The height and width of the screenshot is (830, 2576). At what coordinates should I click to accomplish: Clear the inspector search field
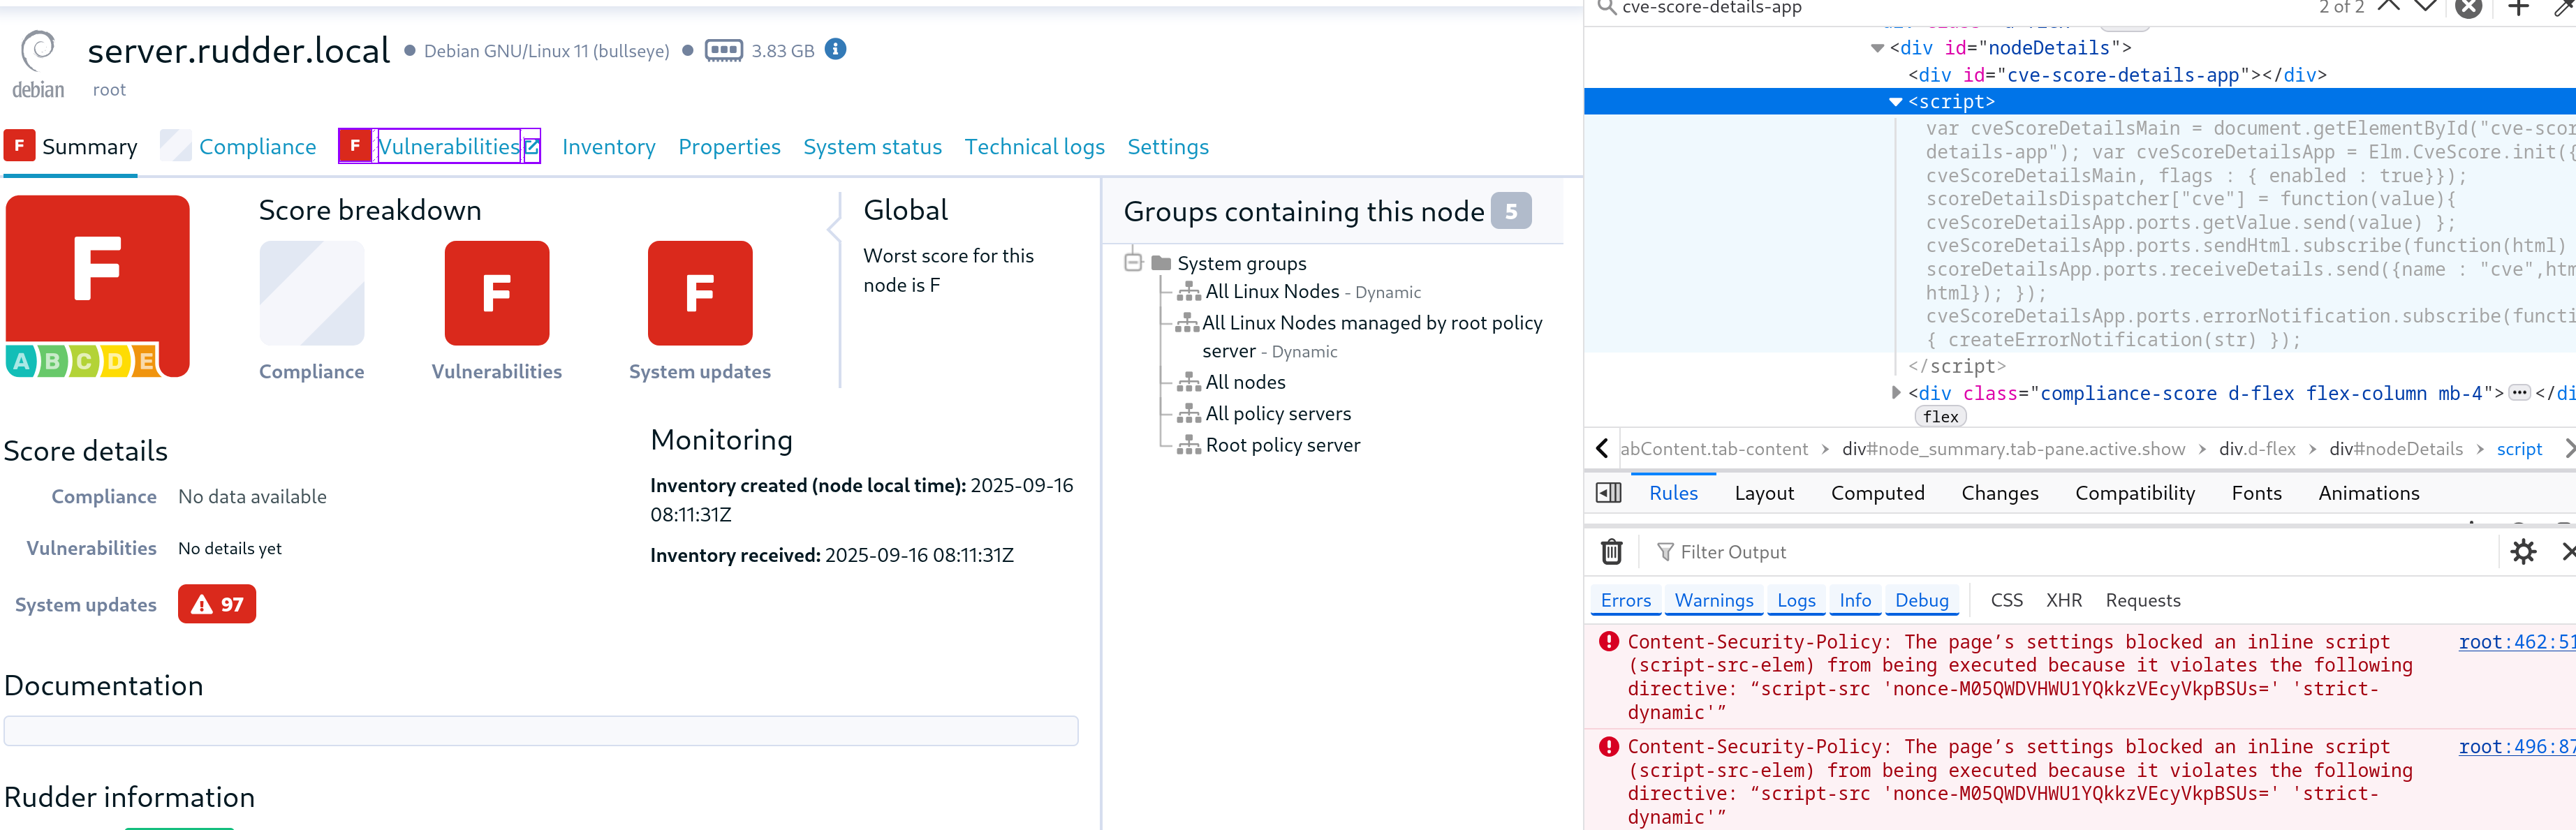[2469, 8]
